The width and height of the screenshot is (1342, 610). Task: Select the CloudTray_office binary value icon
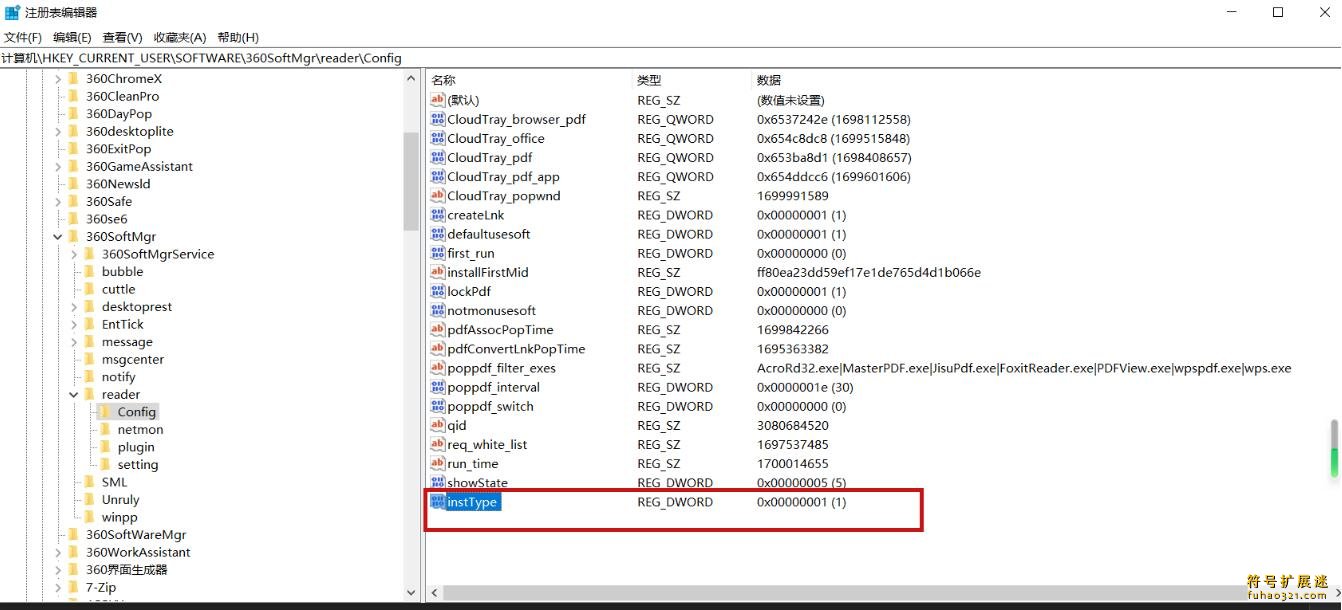(437, 138)
